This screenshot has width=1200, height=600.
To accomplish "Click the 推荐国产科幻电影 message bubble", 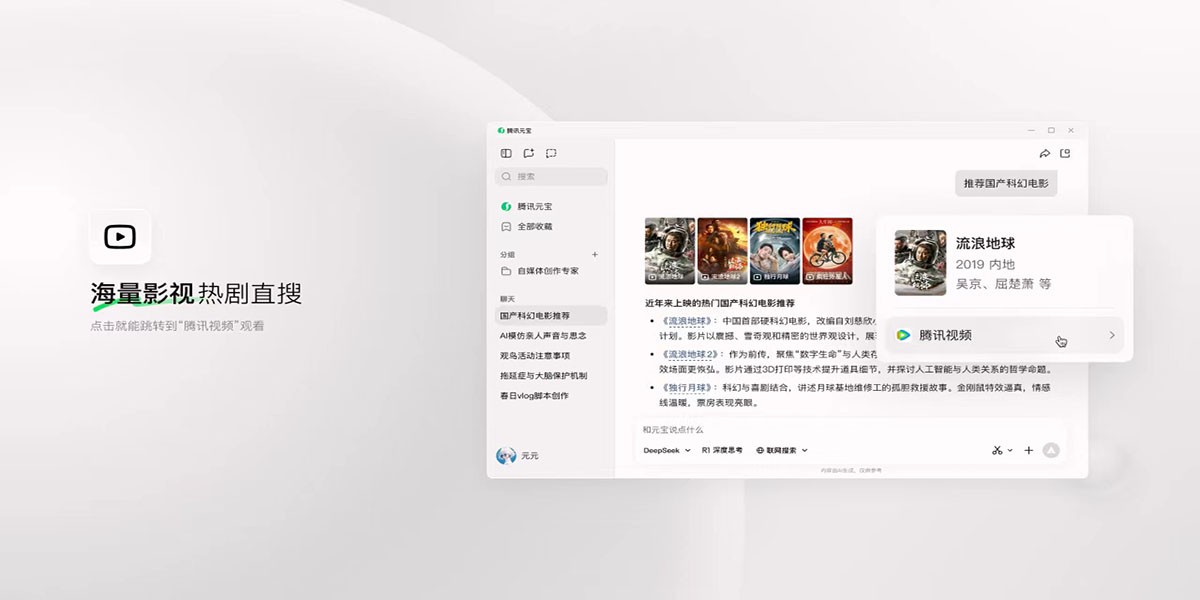I will 1006,183.
